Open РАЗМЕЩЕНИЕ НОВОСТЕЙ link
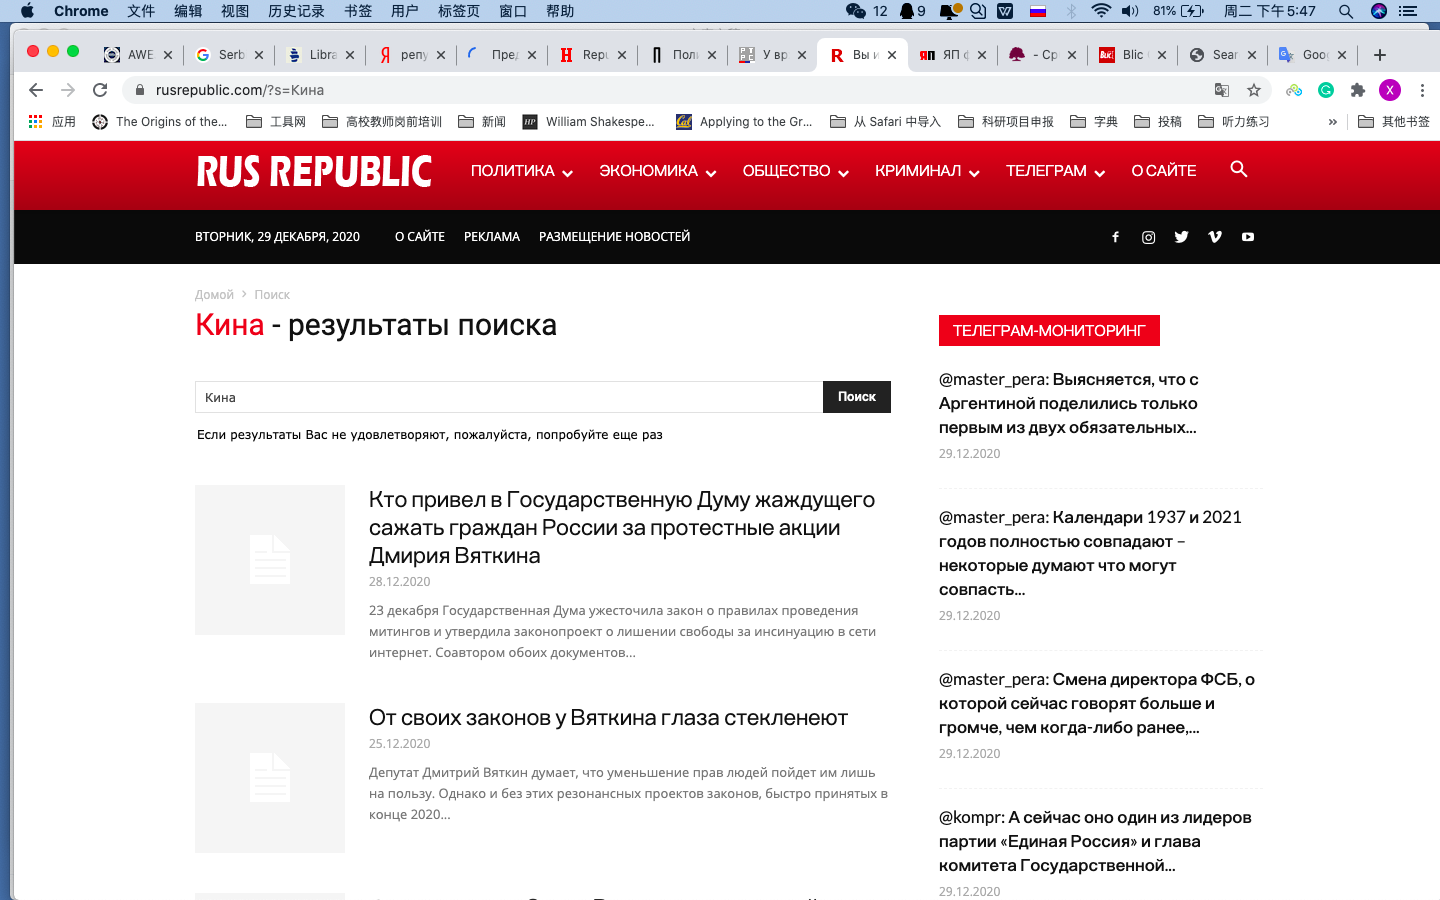The width and height of the screenshot is (1440, 900). 614,237
